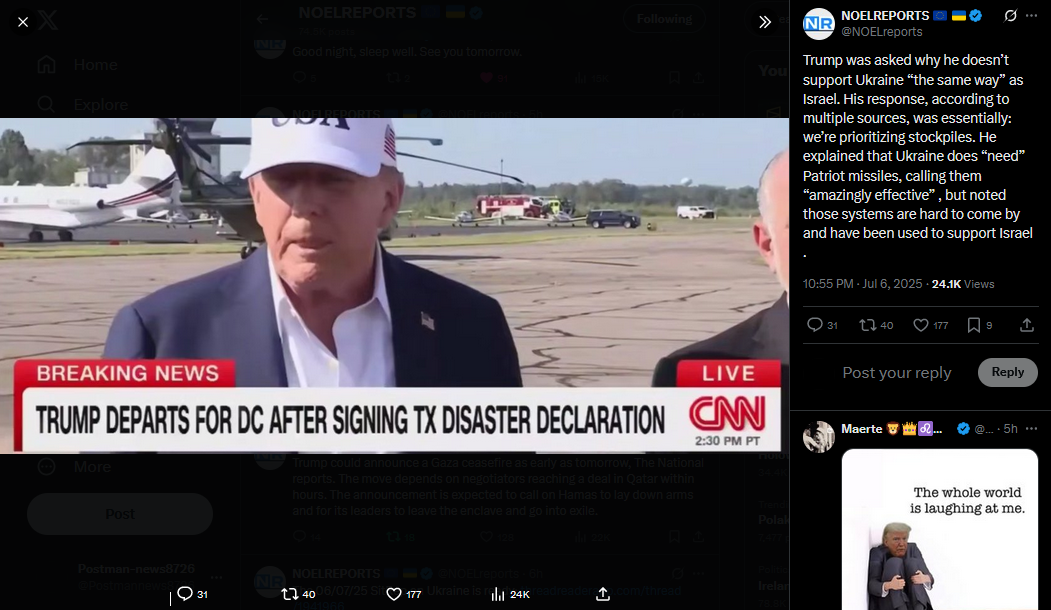Open more options on Maerte's reply
Screen dimensions: 1051x610
pyautogui.click(x=1032, y=428)
